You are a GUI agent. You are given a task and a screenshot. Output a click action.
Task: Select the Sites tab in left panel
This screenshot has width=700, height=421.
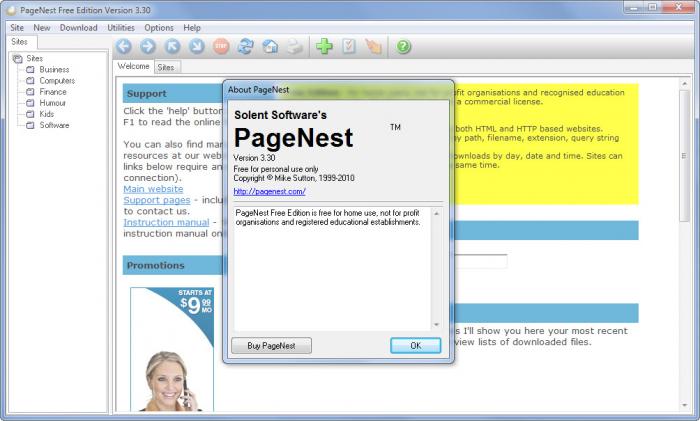(21, 42)
